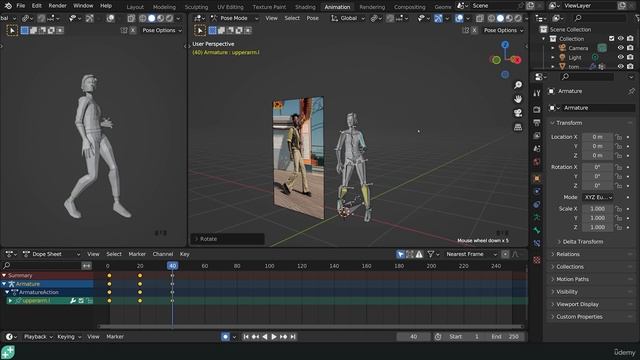640x360 pixels.
Task: Switch to Layout workspace tab
Action: [x=135, y=7]
